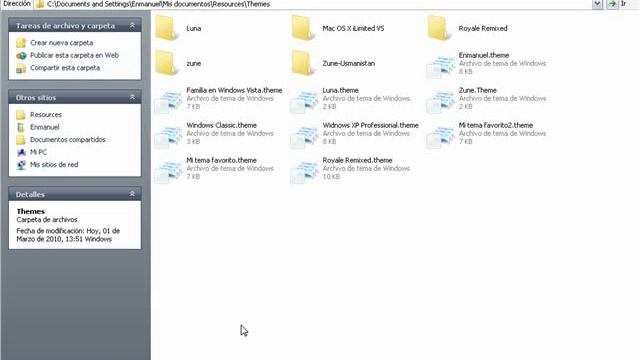Screen dimensions: 640x360
Task: Select the folder name Zune-Usmanistan
Action: (x=349, y=63)
